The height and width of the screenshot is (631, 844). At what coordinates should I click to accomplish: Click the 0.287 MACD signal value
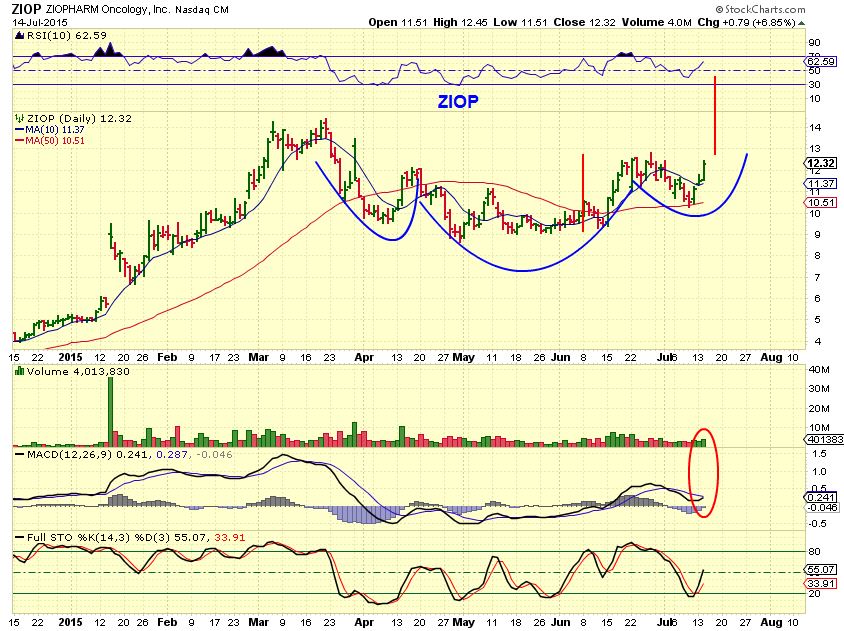[172, 454]
